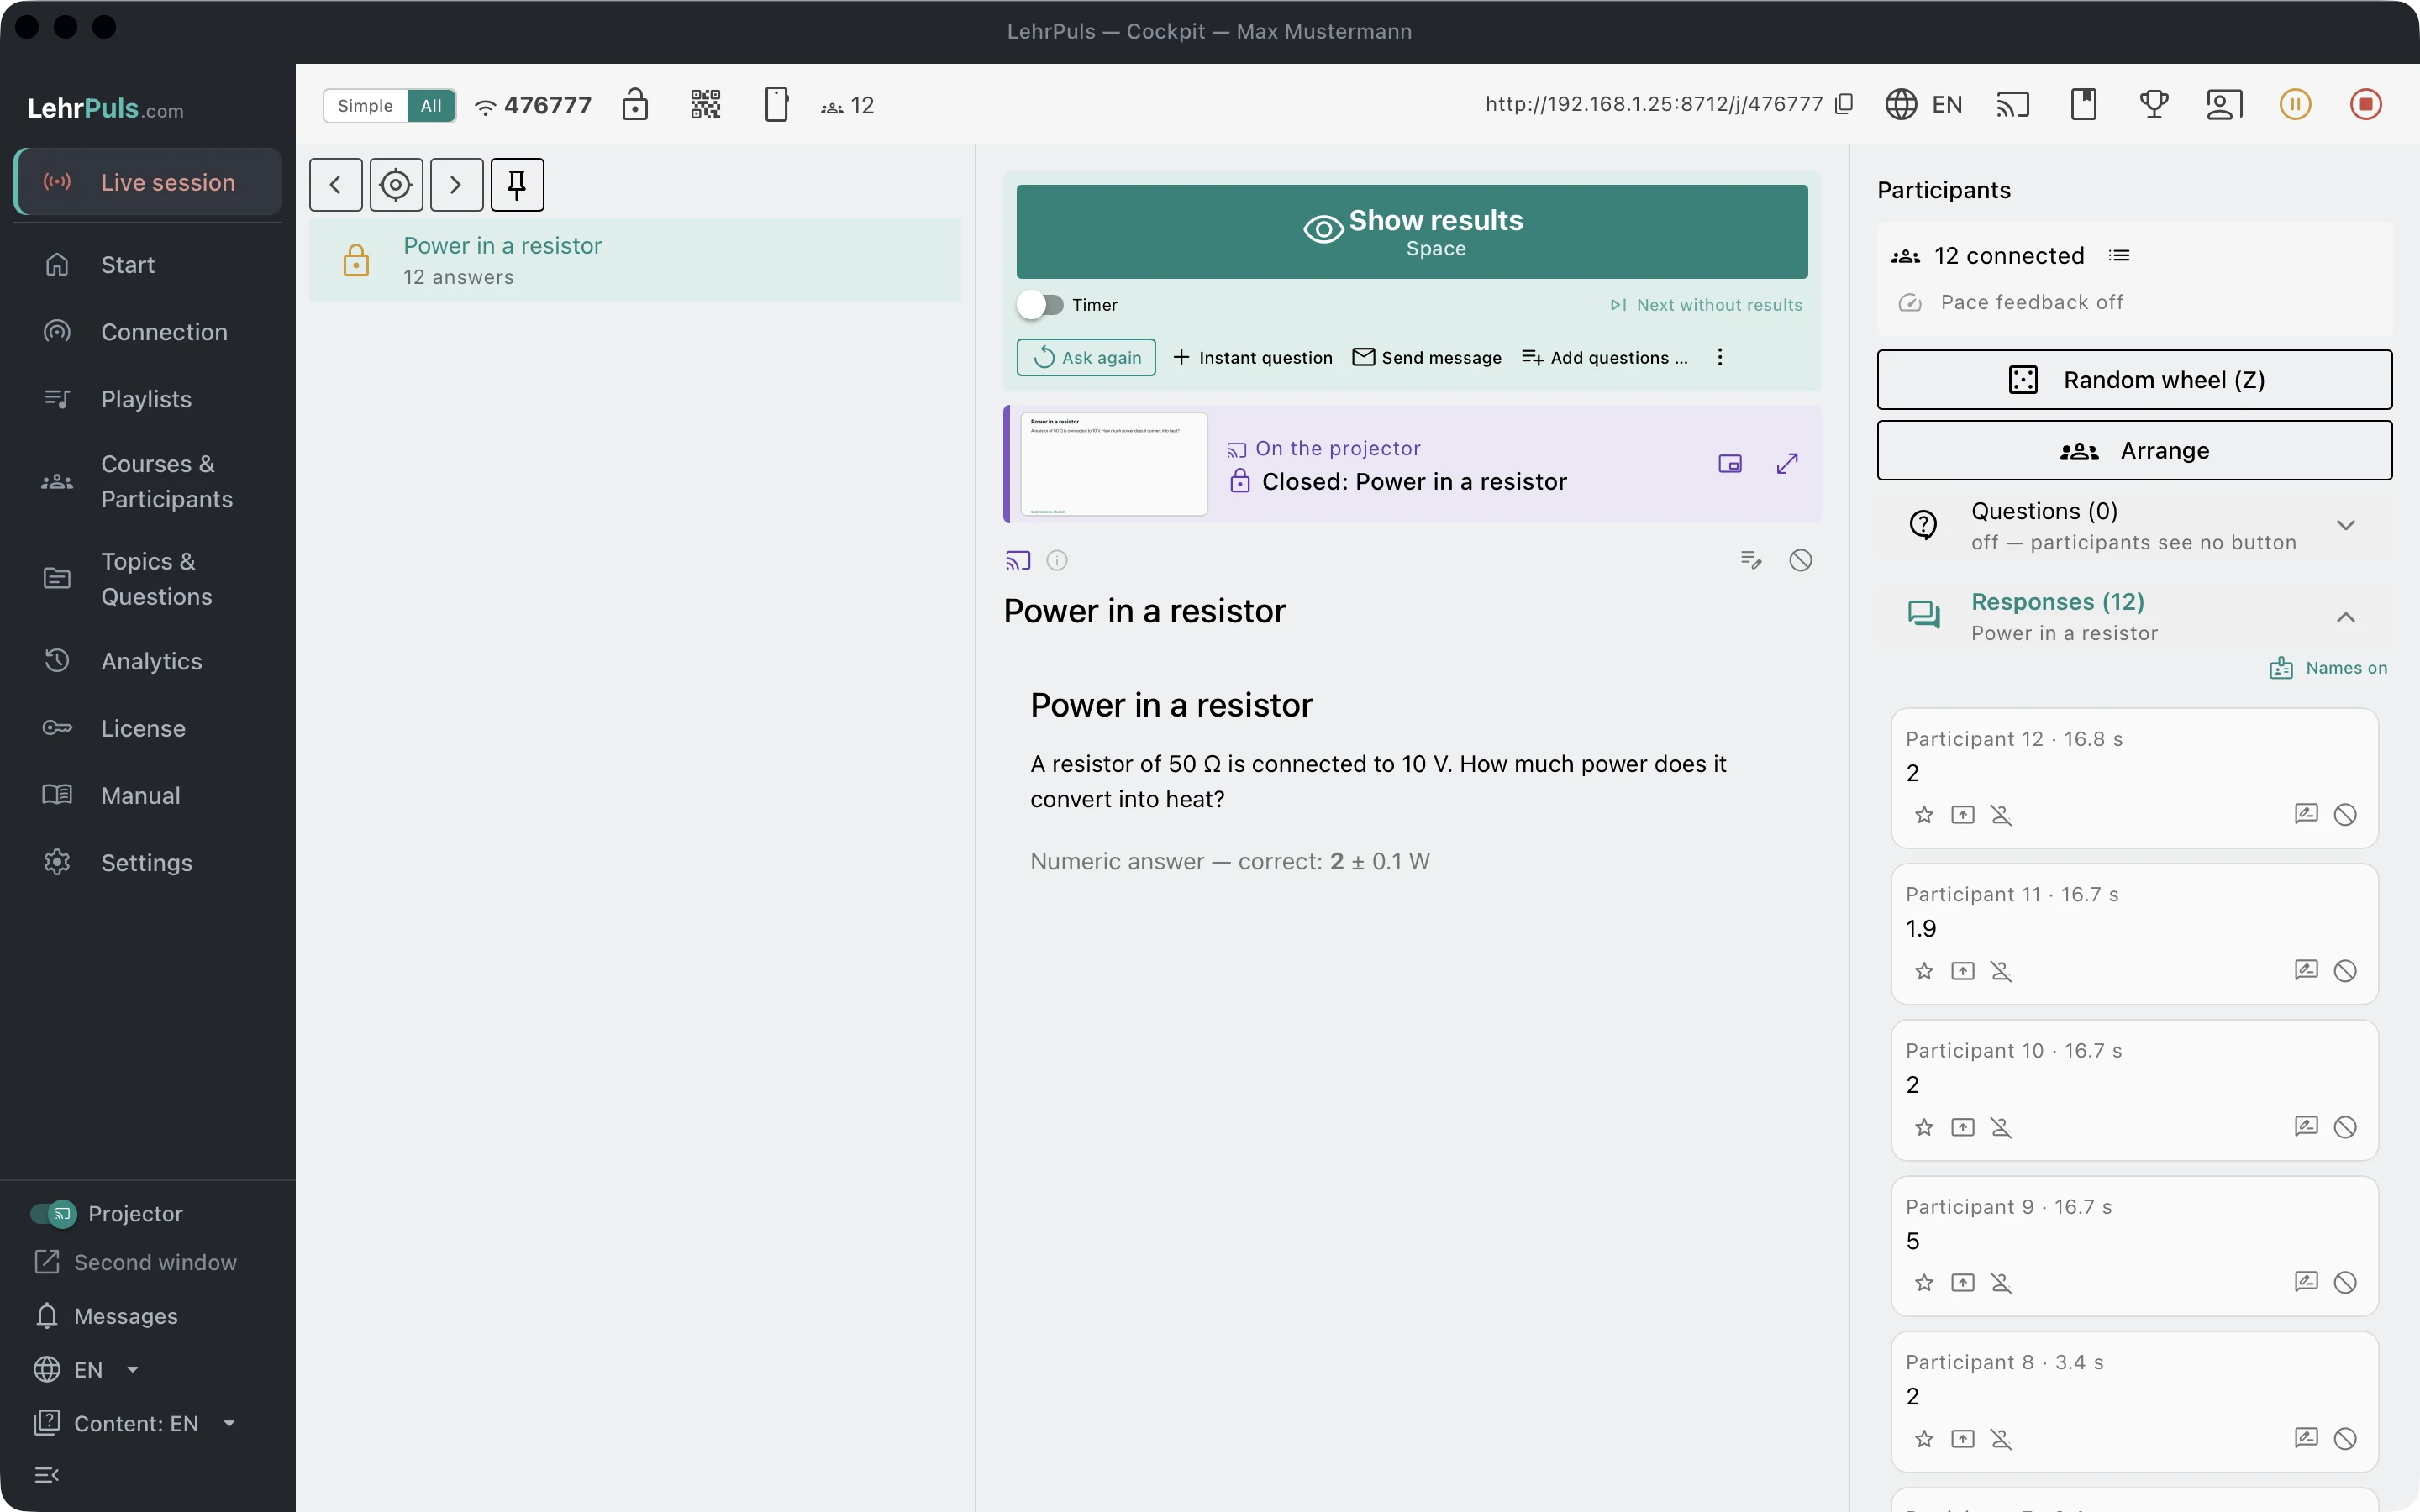
Task: Click the projector slide thumbnail preview
Action: (1113, 464)
